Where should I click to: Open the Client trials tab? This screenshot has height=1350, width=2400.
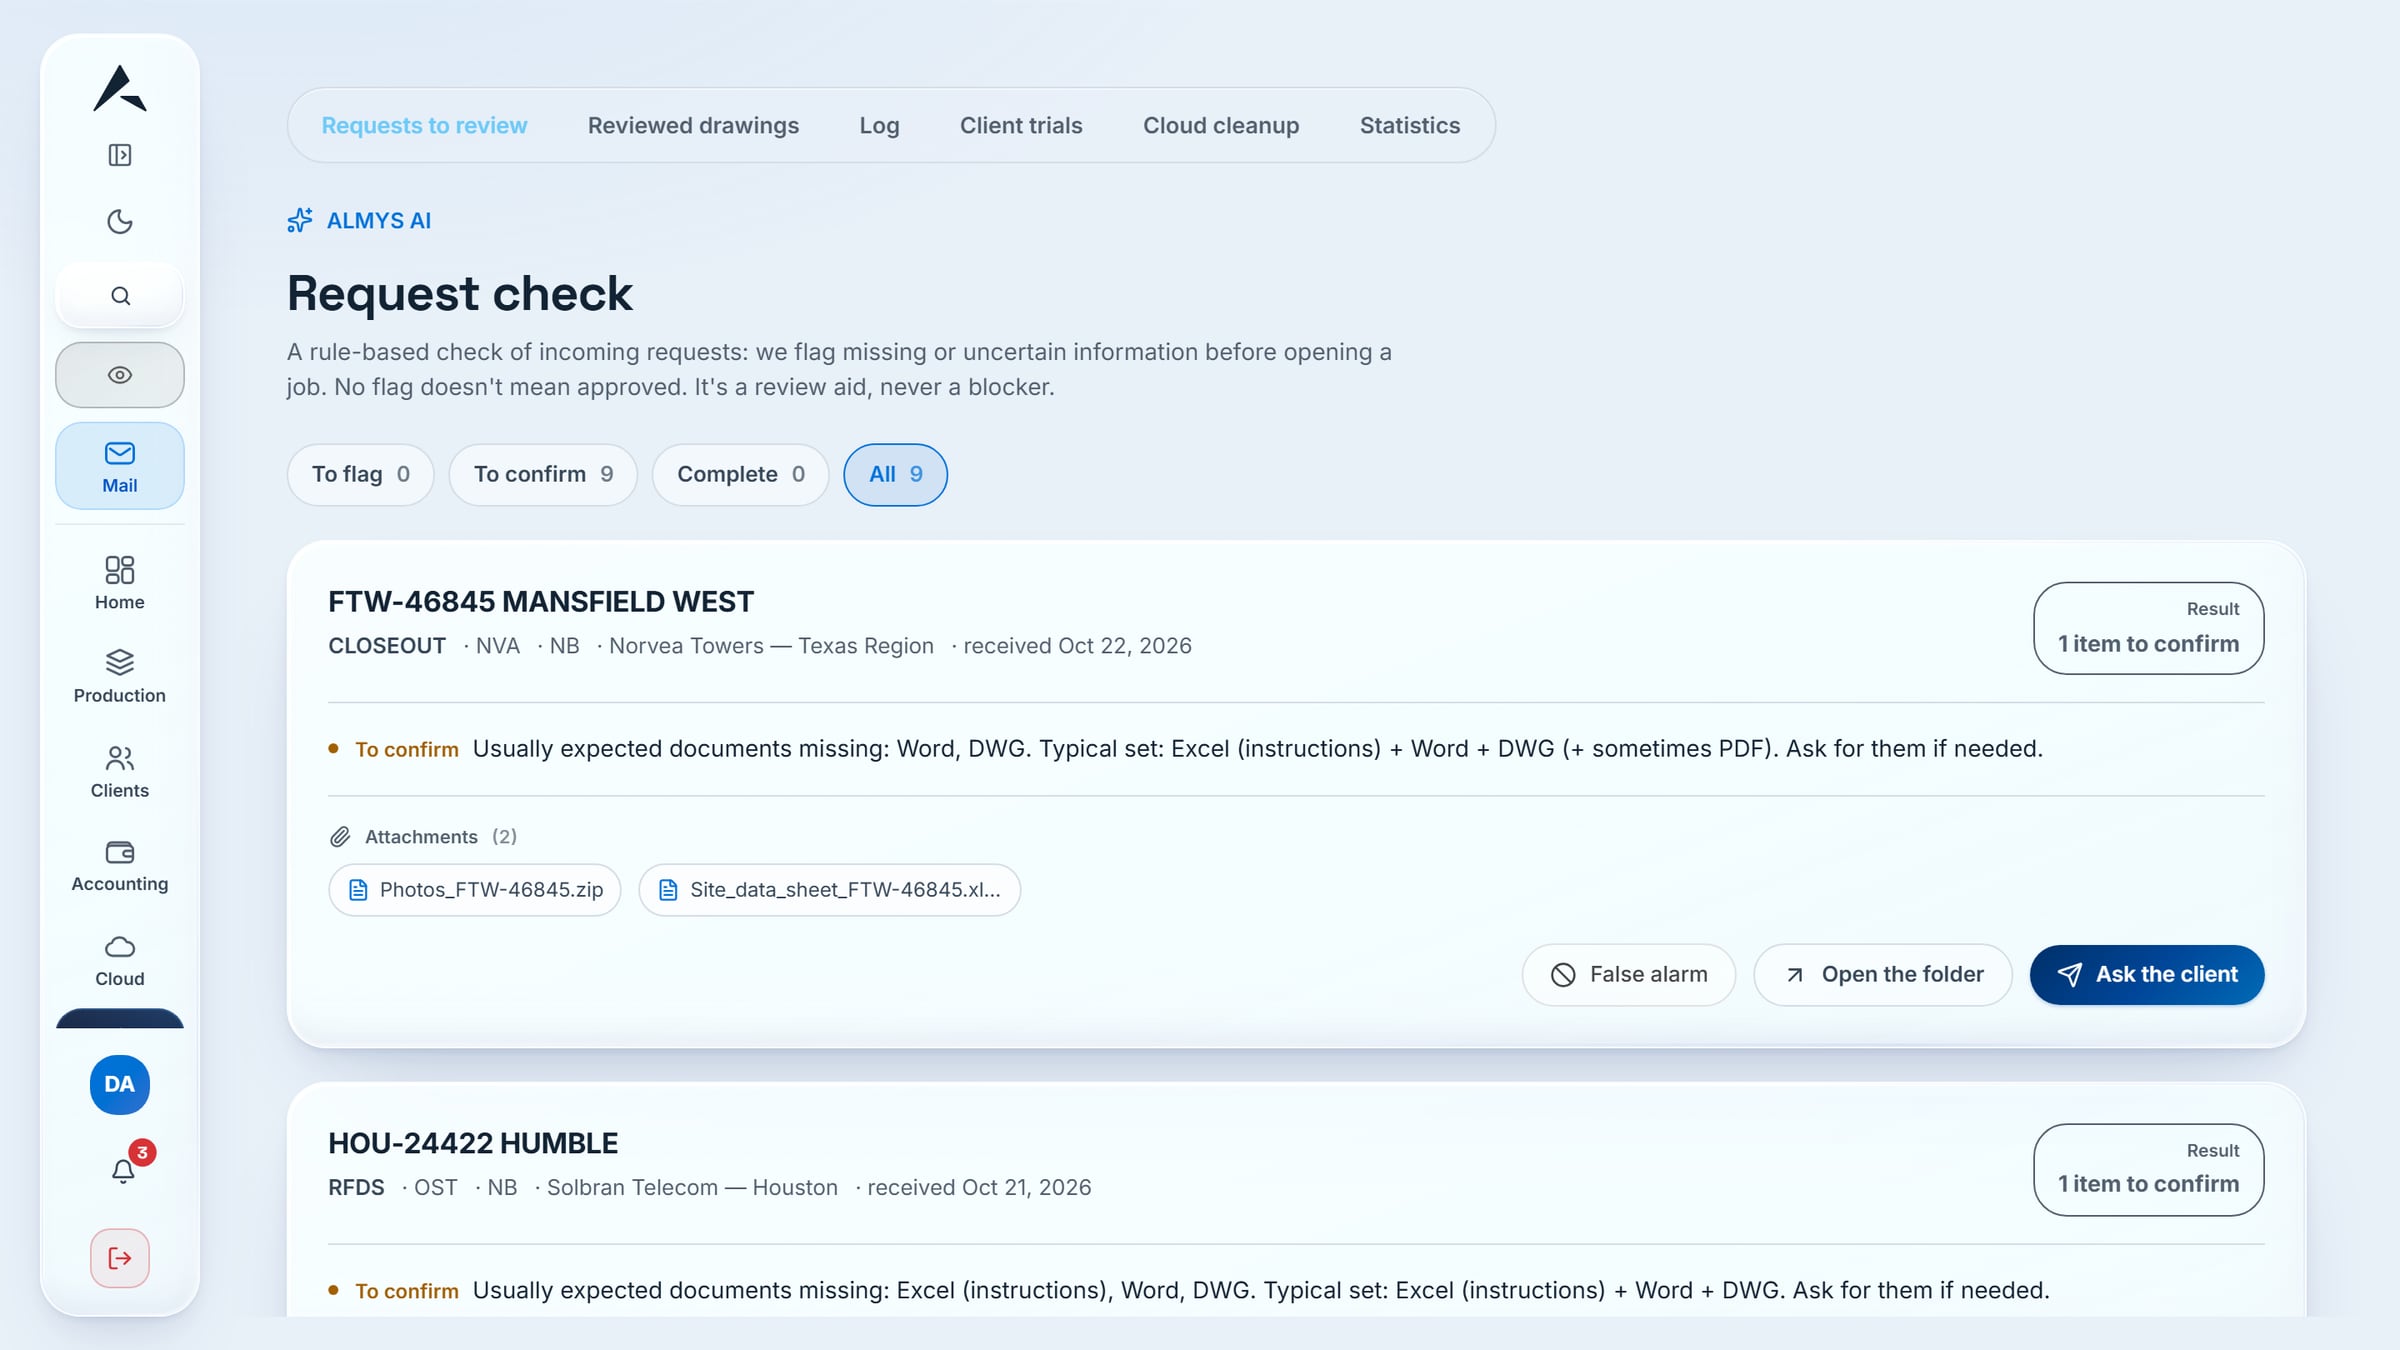pyautogui.click(x=1021, y=126)
